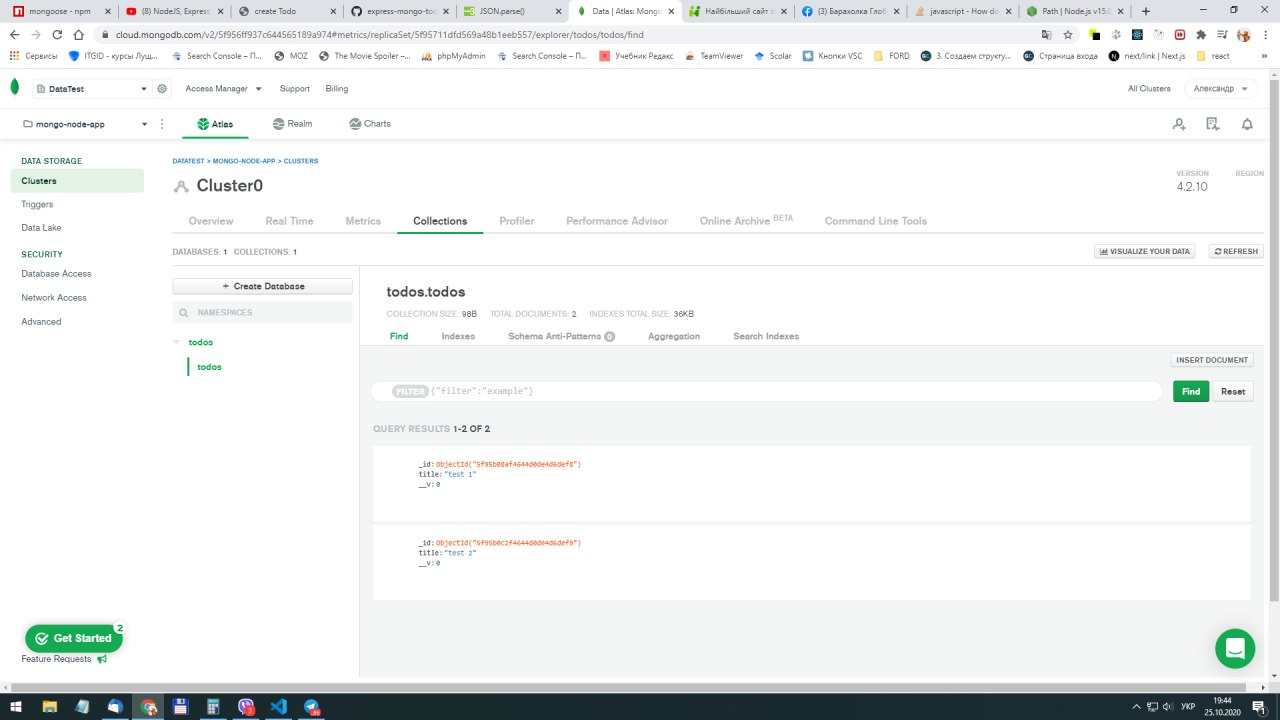Screen dimensions: 1280x720
Task: Collapse the todos database tree
Action: click(177, 342)
